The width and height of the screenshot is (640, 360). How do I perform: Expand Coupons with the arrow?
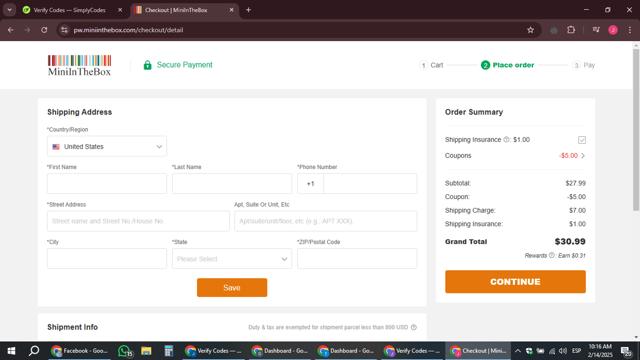(583, 156)
